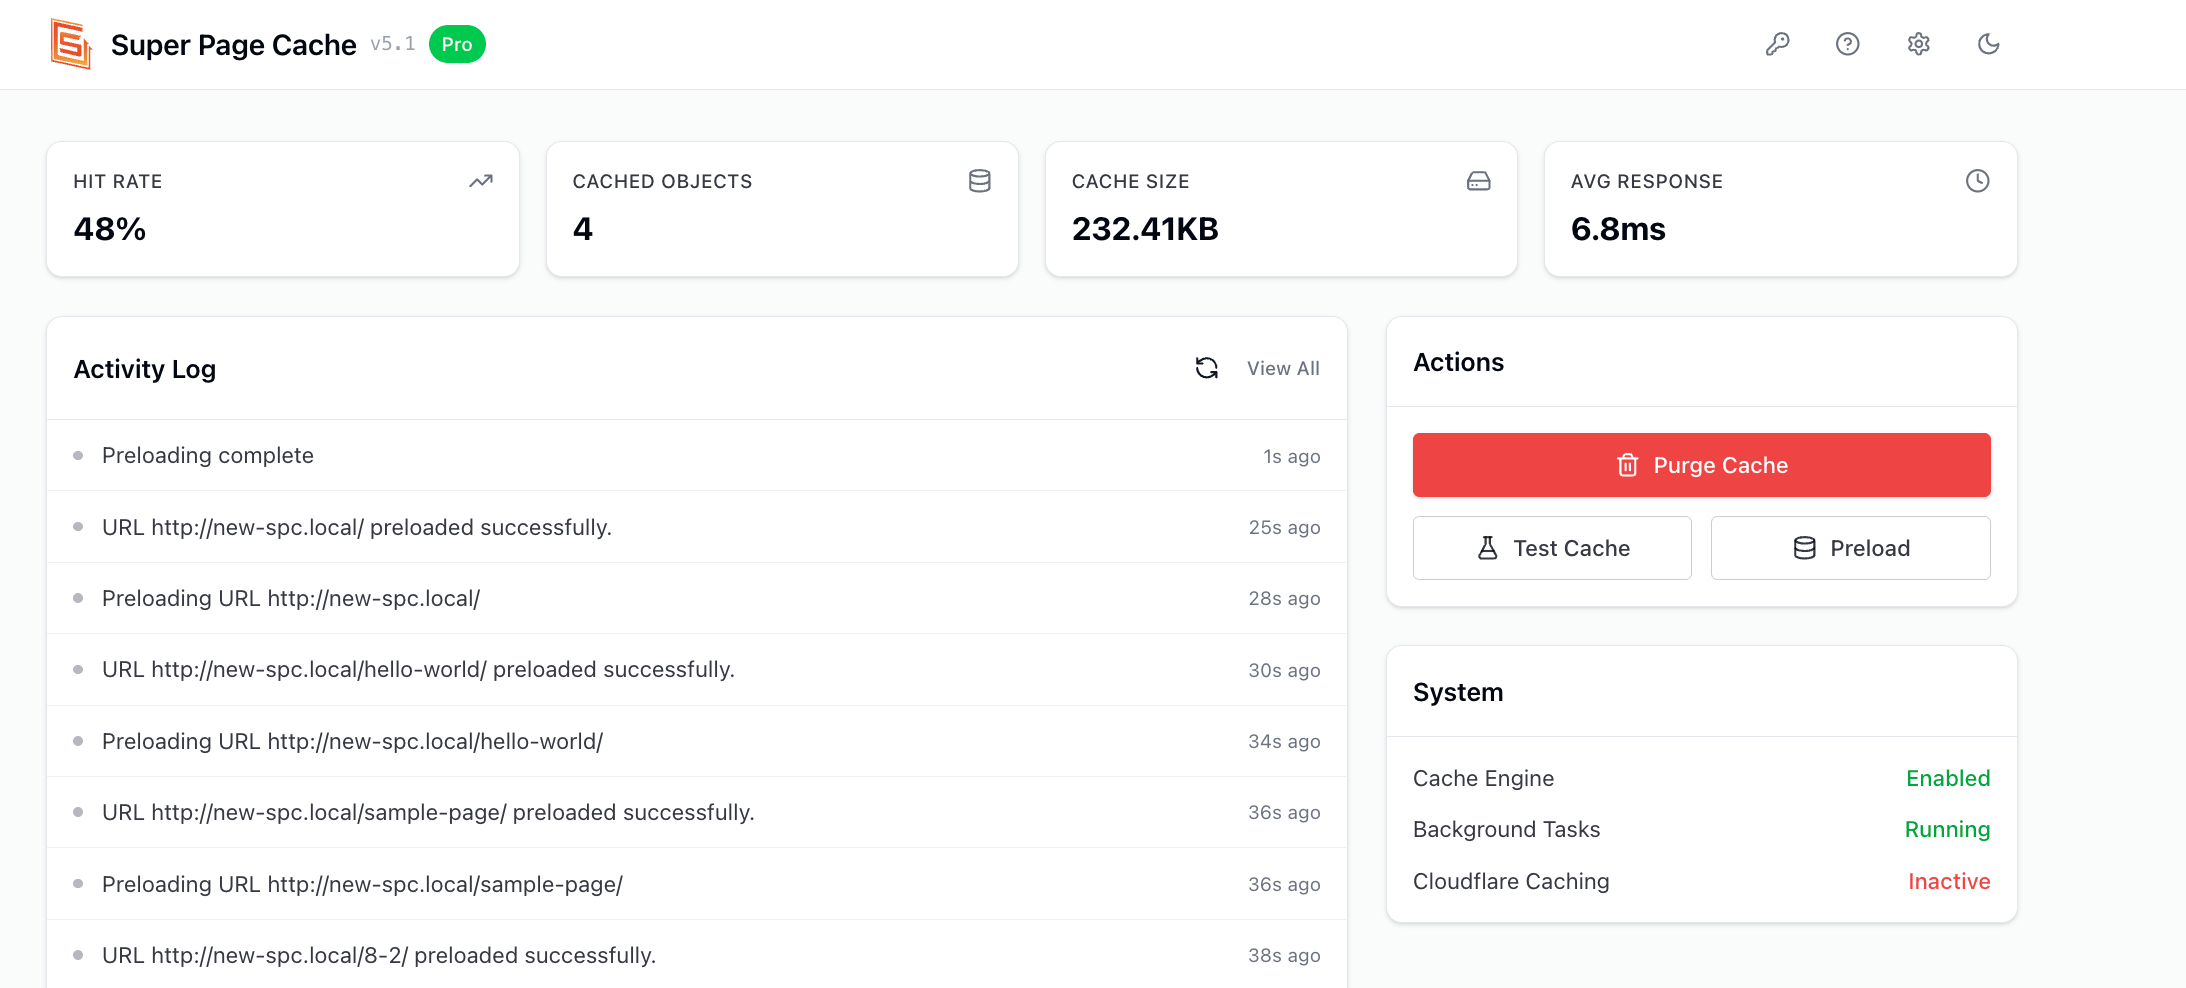Image resolution: width=2186 pixels, height=988 pixels.
Task: Click the Background Tasks Running status
Action: (x=1946, y=829)
